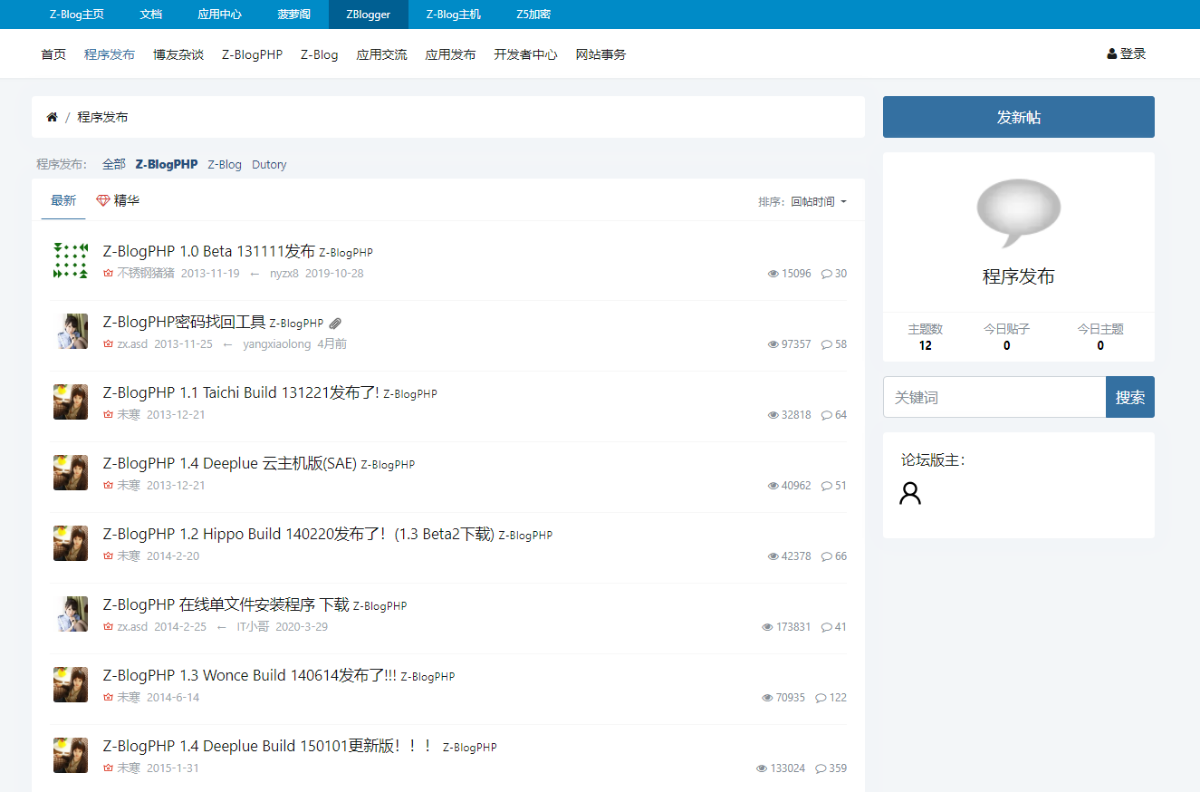Viewport: 1200px width, 792px height.
Task: Open Z-BlogPHP in the main navigation
Action: click(x=252, y=54)
